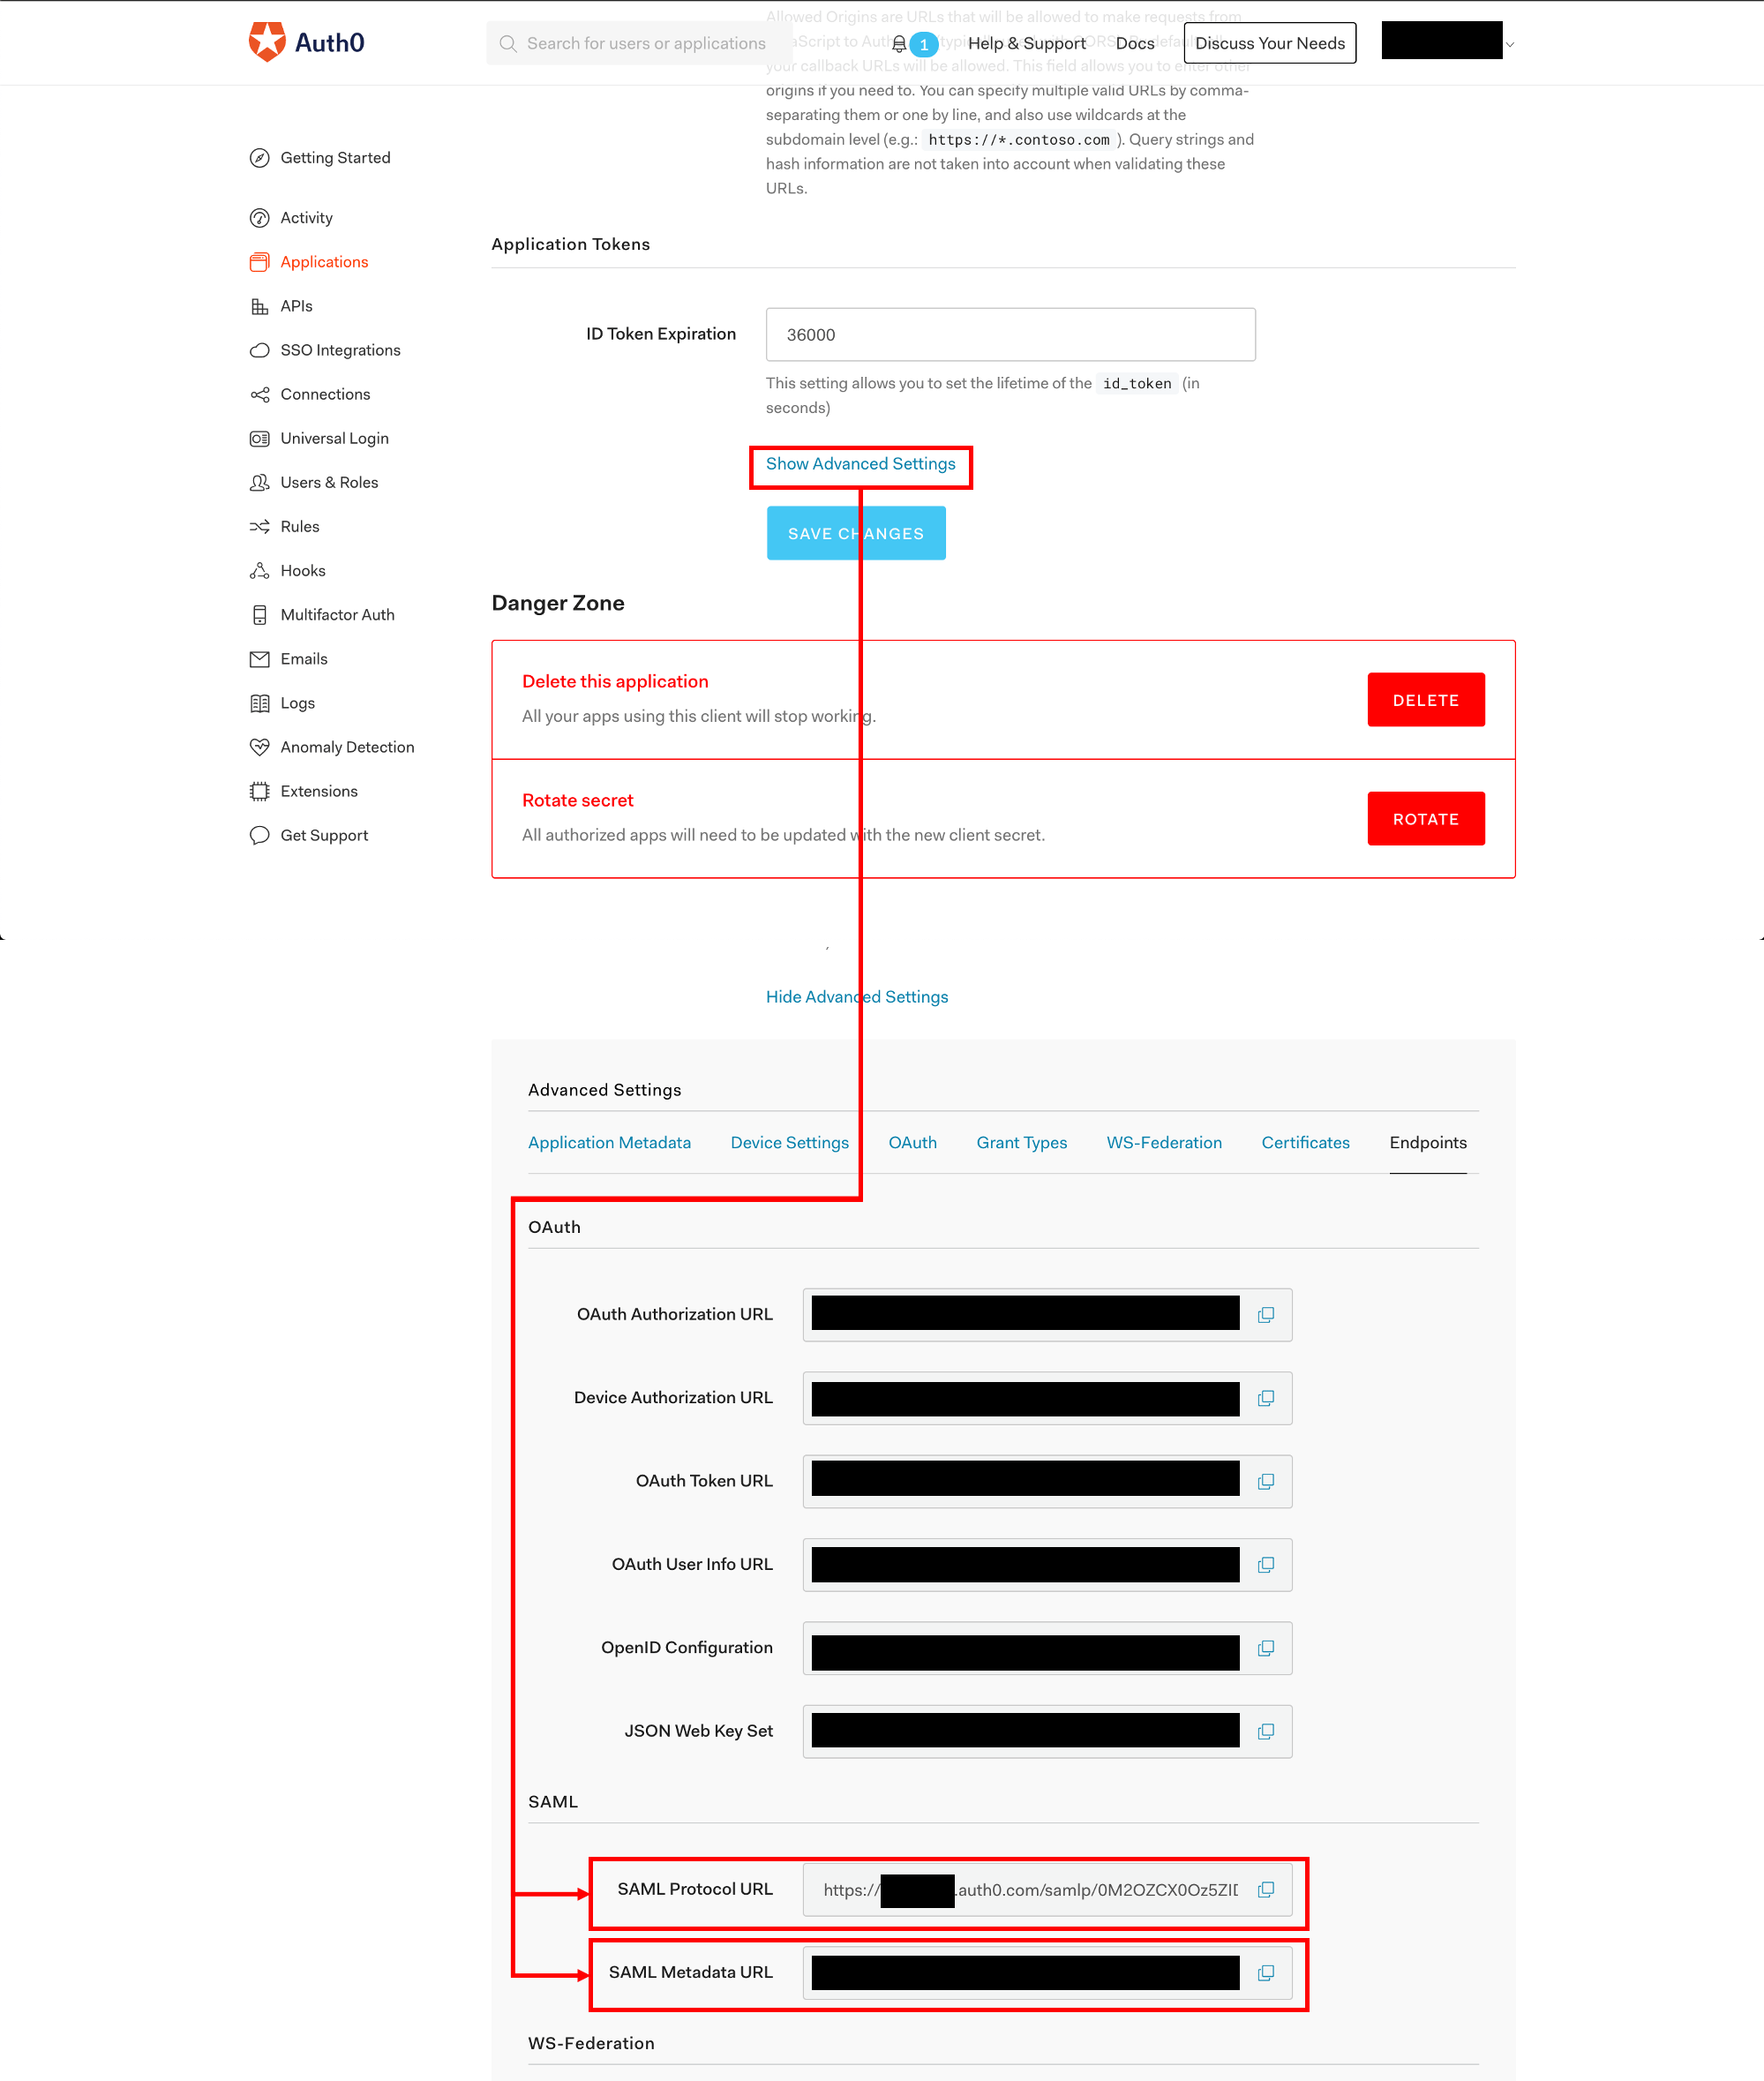Screen dimensions: 1764x2081
Task: Click the APIs sidebar icon
Action: [260, 306]
